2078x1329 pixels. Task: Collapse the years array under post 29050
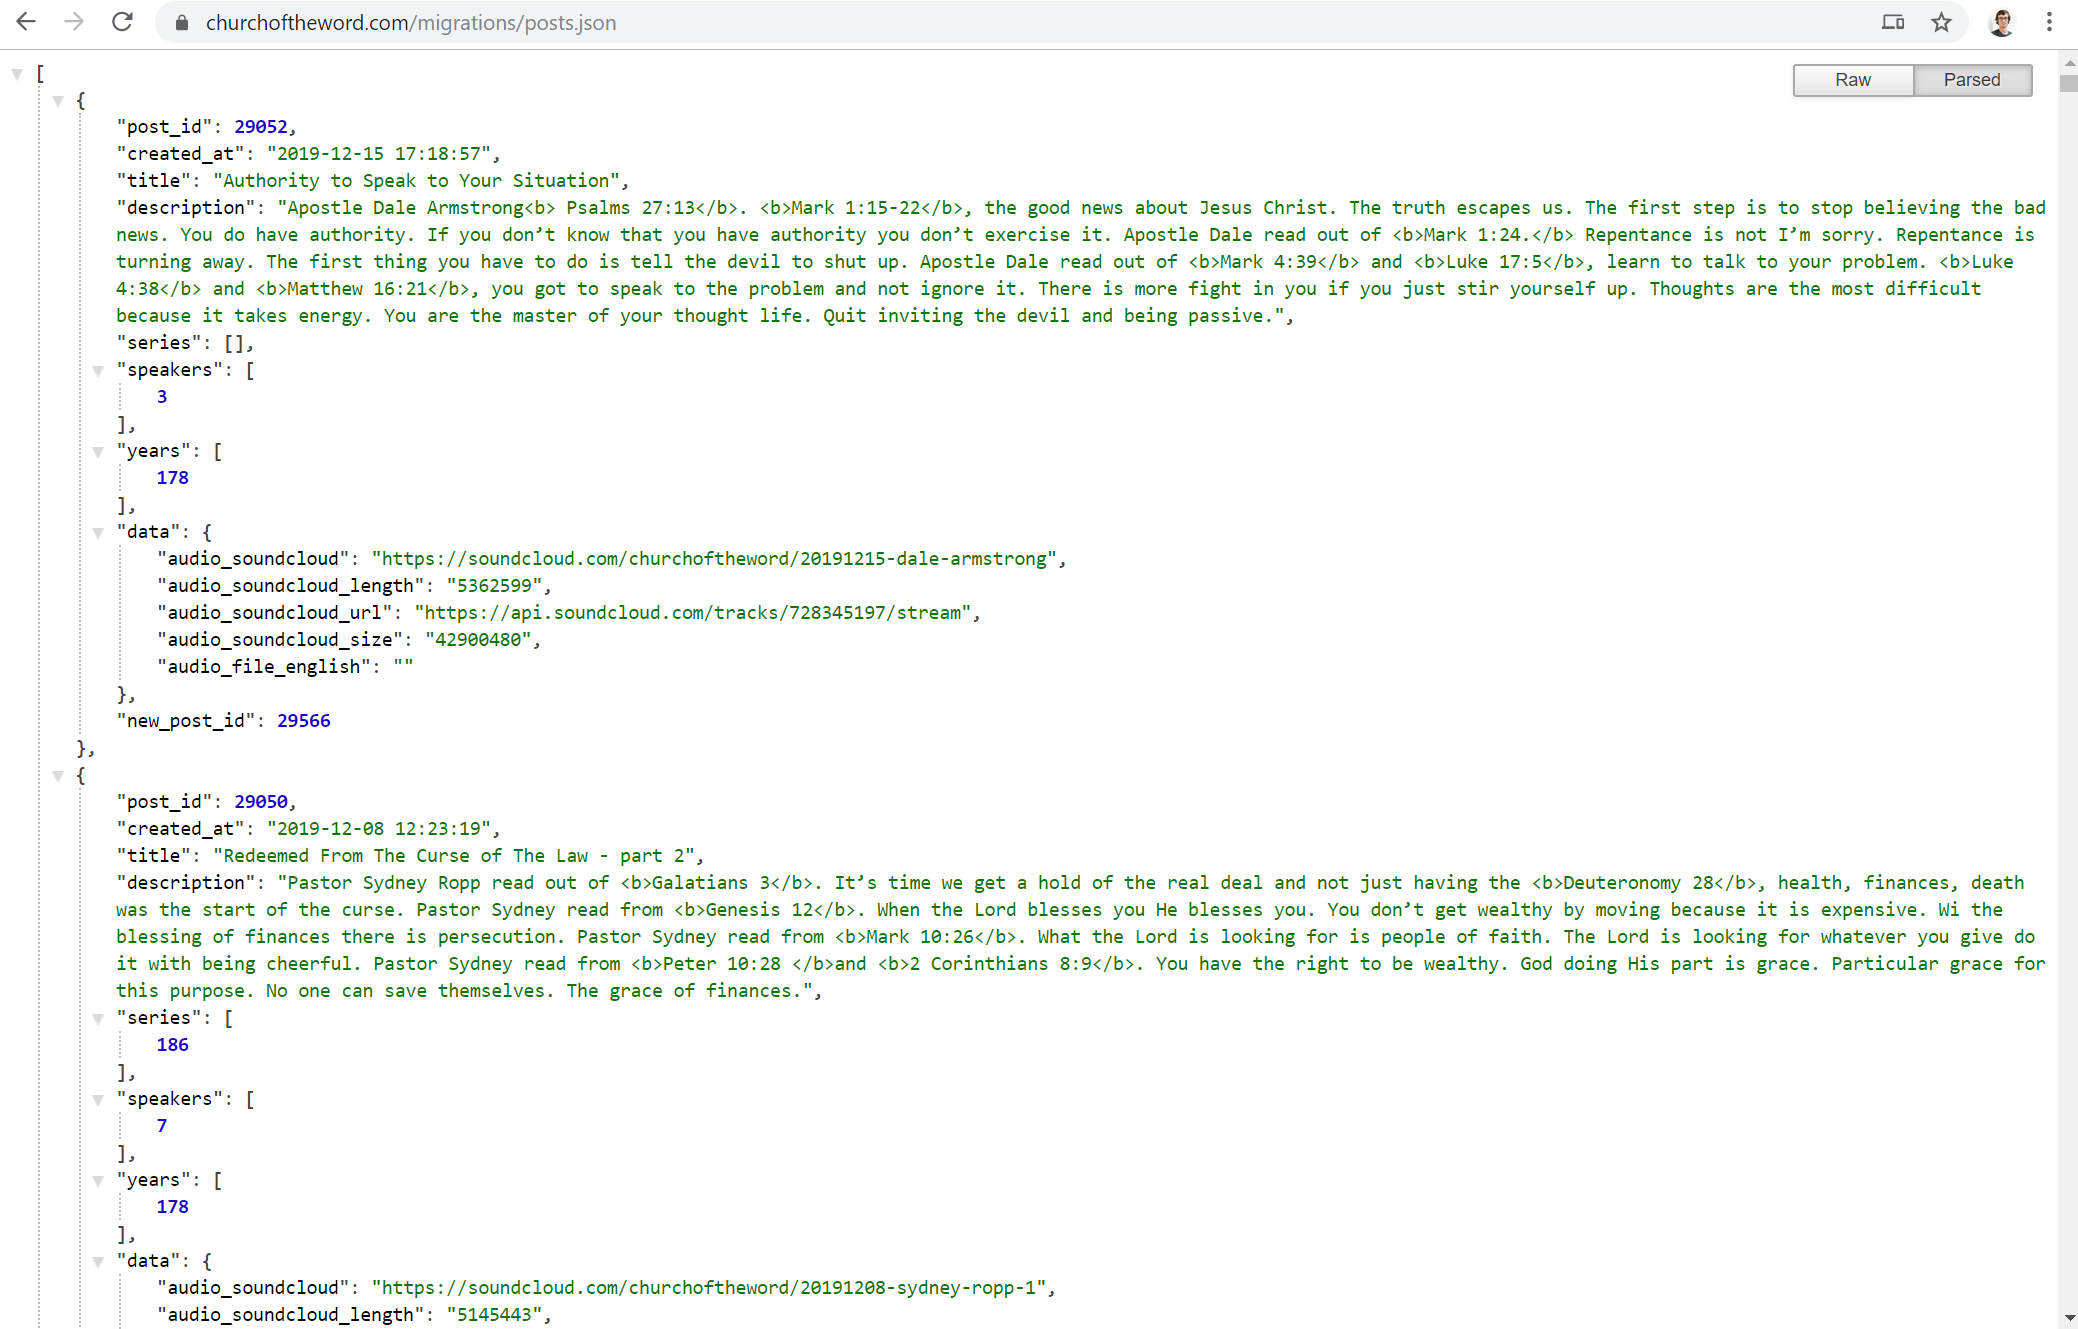point(98,1181)
